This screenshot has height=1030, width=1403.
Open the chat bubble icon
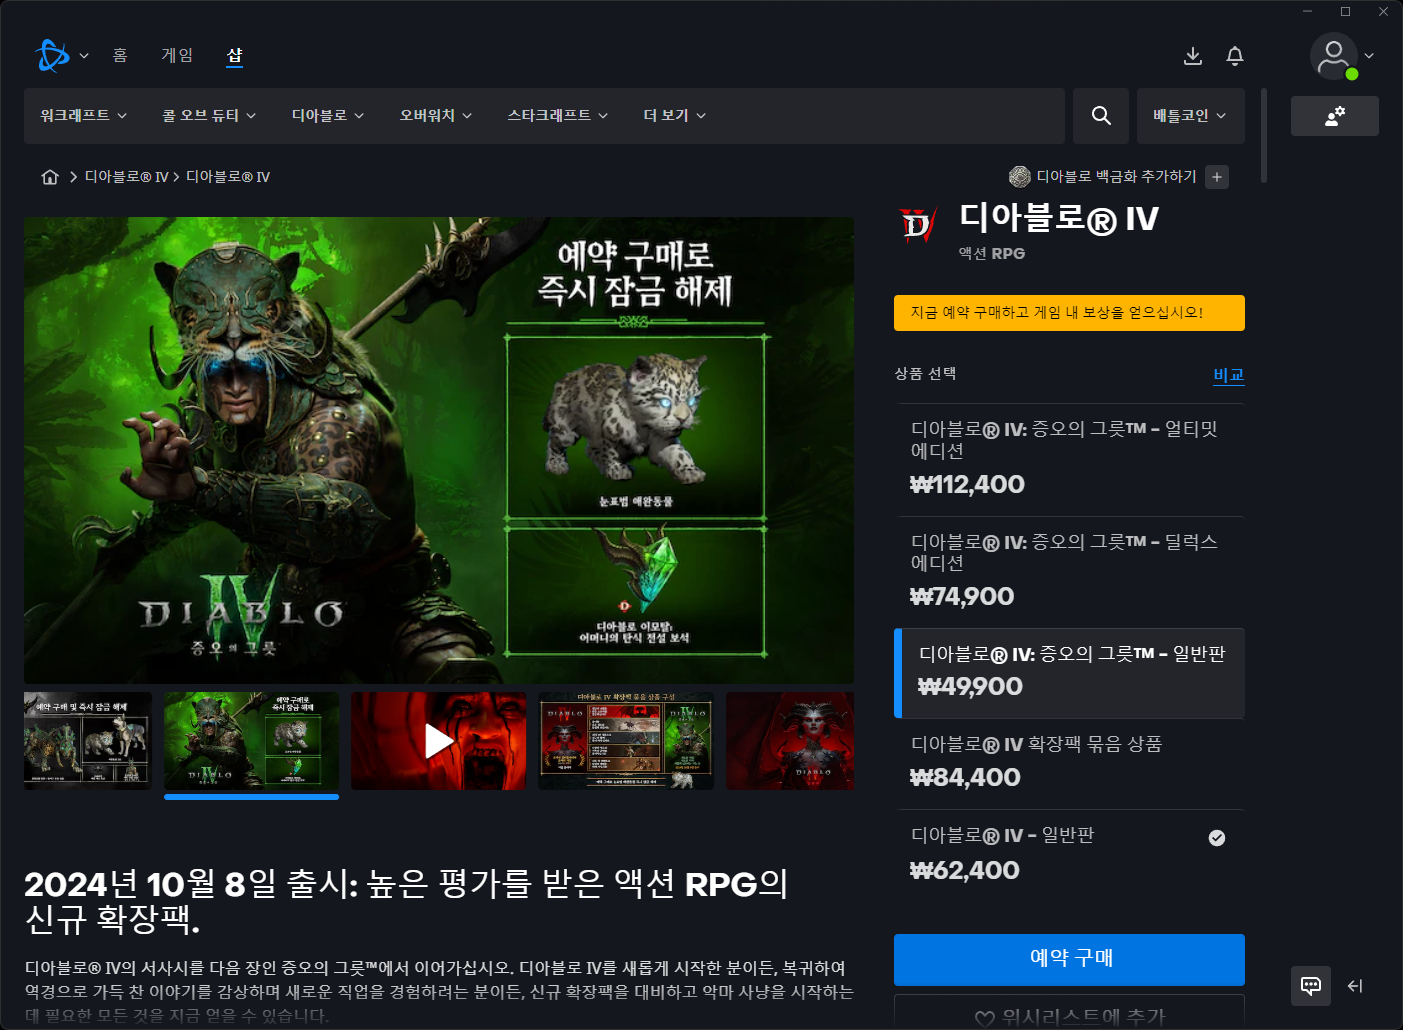coord(1311,986)
